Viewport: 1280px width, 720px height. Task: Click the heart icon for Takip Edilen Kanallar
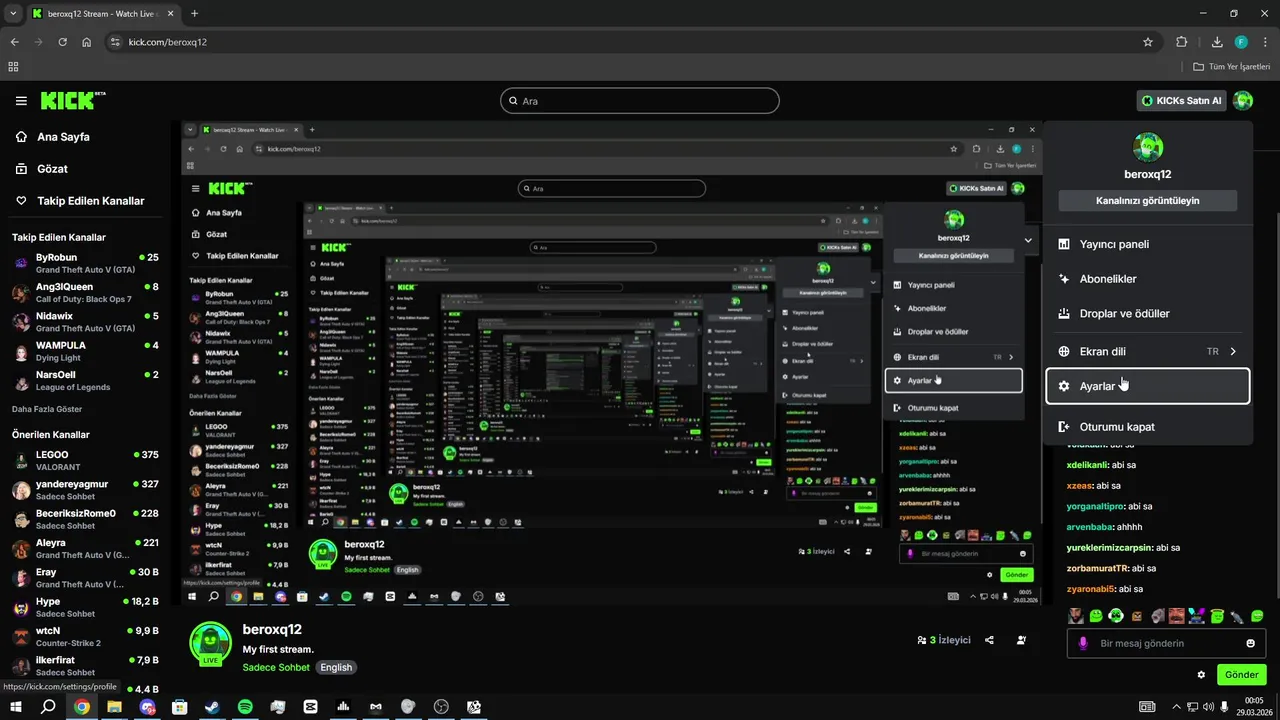click(x=21, y=201)
